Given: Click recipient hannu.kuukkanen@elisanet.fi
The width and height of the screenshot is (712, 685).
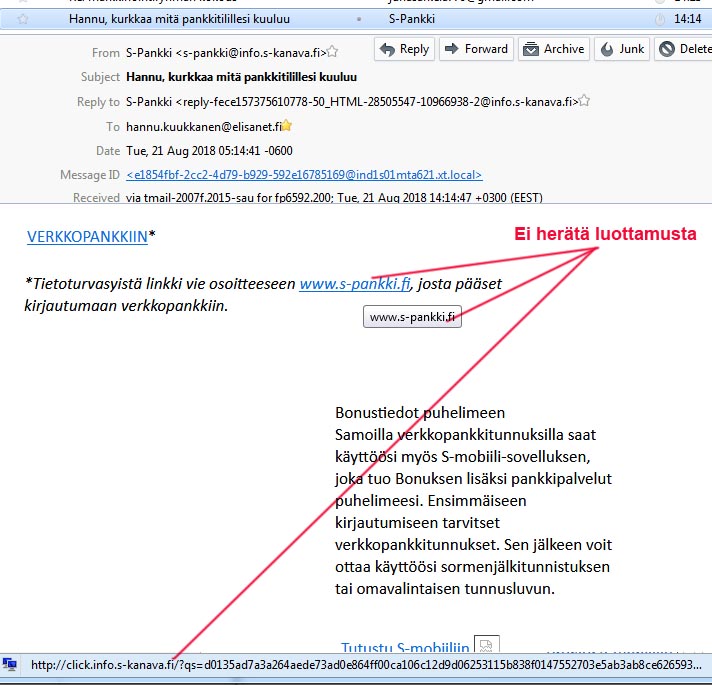Looking at the screenshot, I should pyautogui.click(x=204, y=127).
